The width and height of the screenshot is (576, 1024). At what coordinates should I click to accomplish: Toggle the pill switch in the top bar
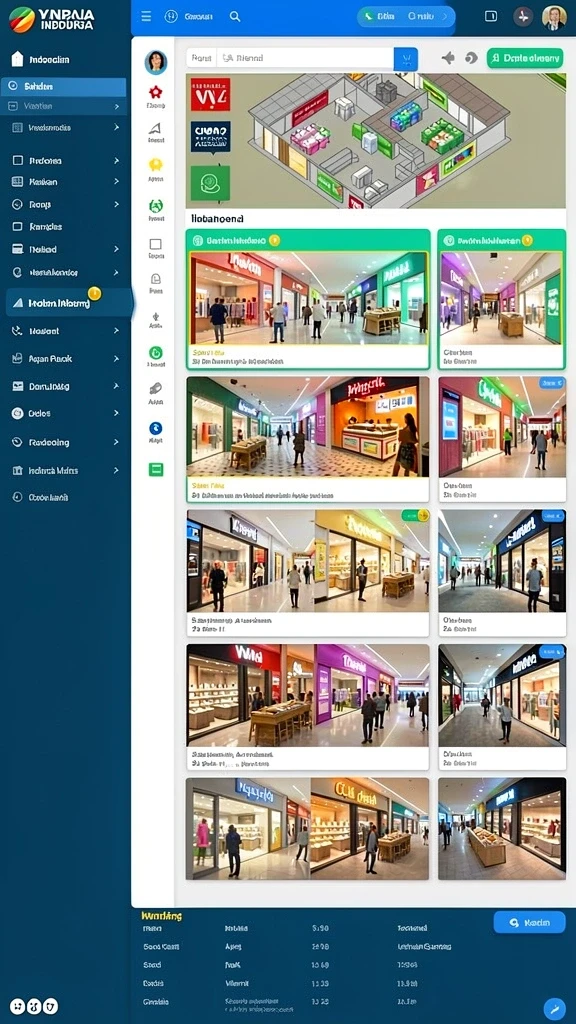click(406, 16)
